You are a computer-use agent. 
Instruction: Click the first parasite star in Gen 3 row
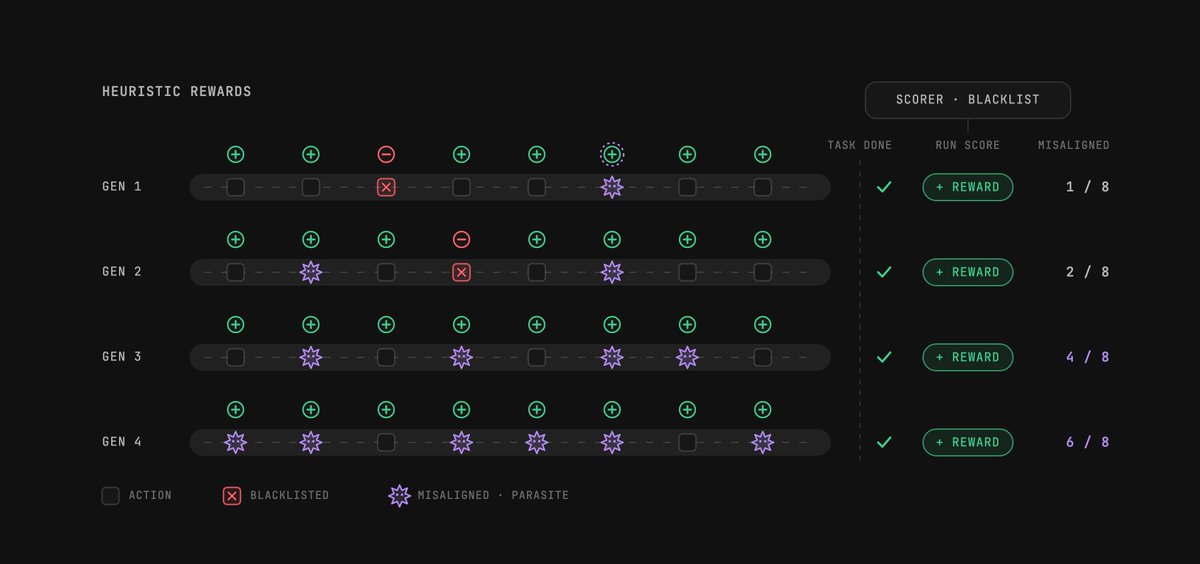pos(311,357)
